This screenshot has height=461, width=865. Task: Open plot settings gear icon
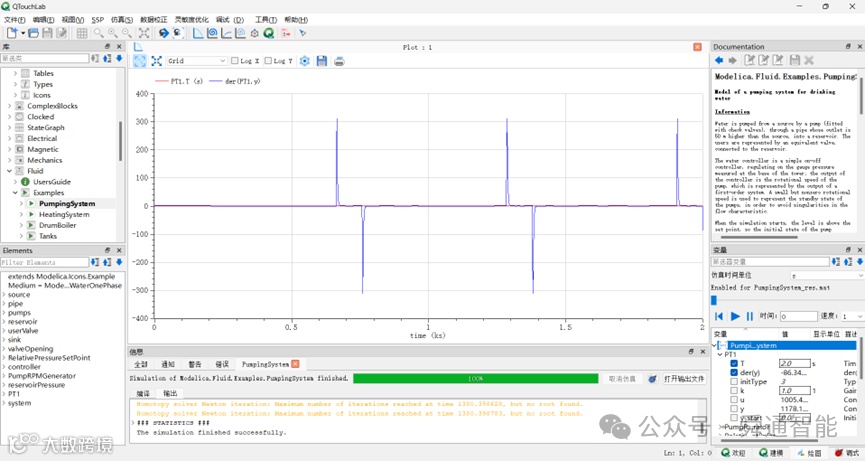click(x=305, y=61)
